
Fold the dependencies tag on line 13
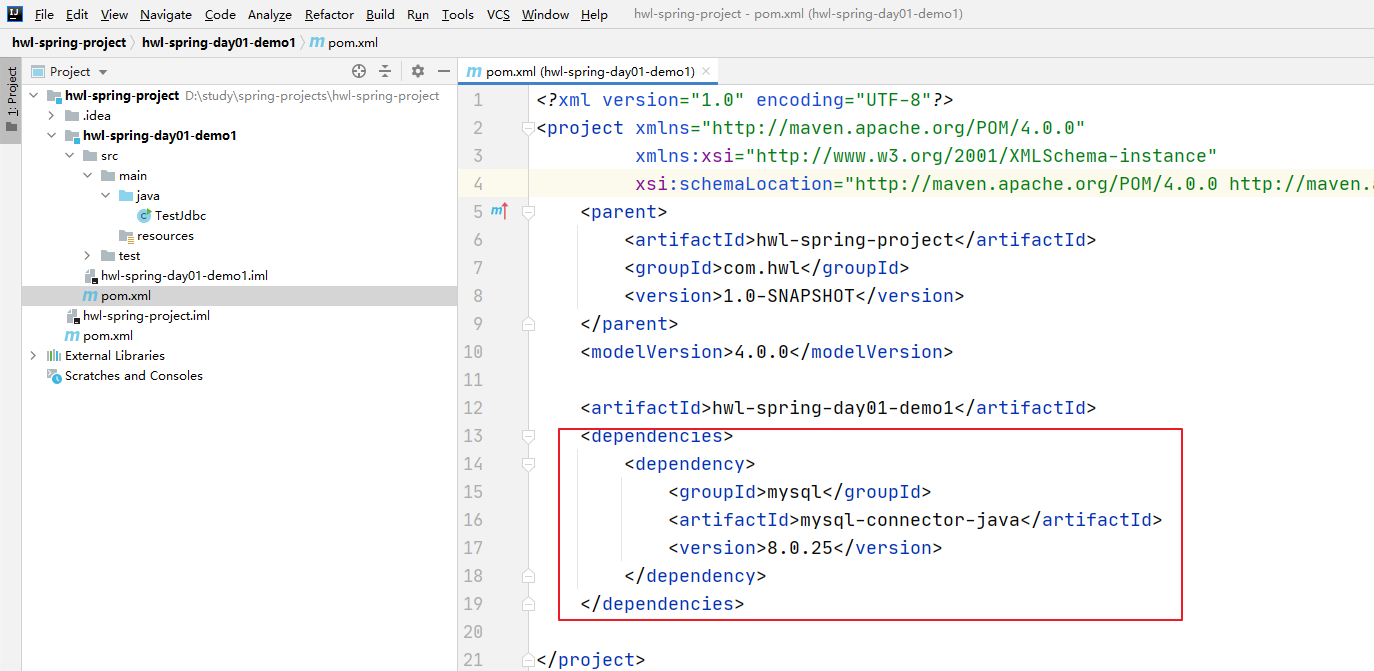[528, 436]
